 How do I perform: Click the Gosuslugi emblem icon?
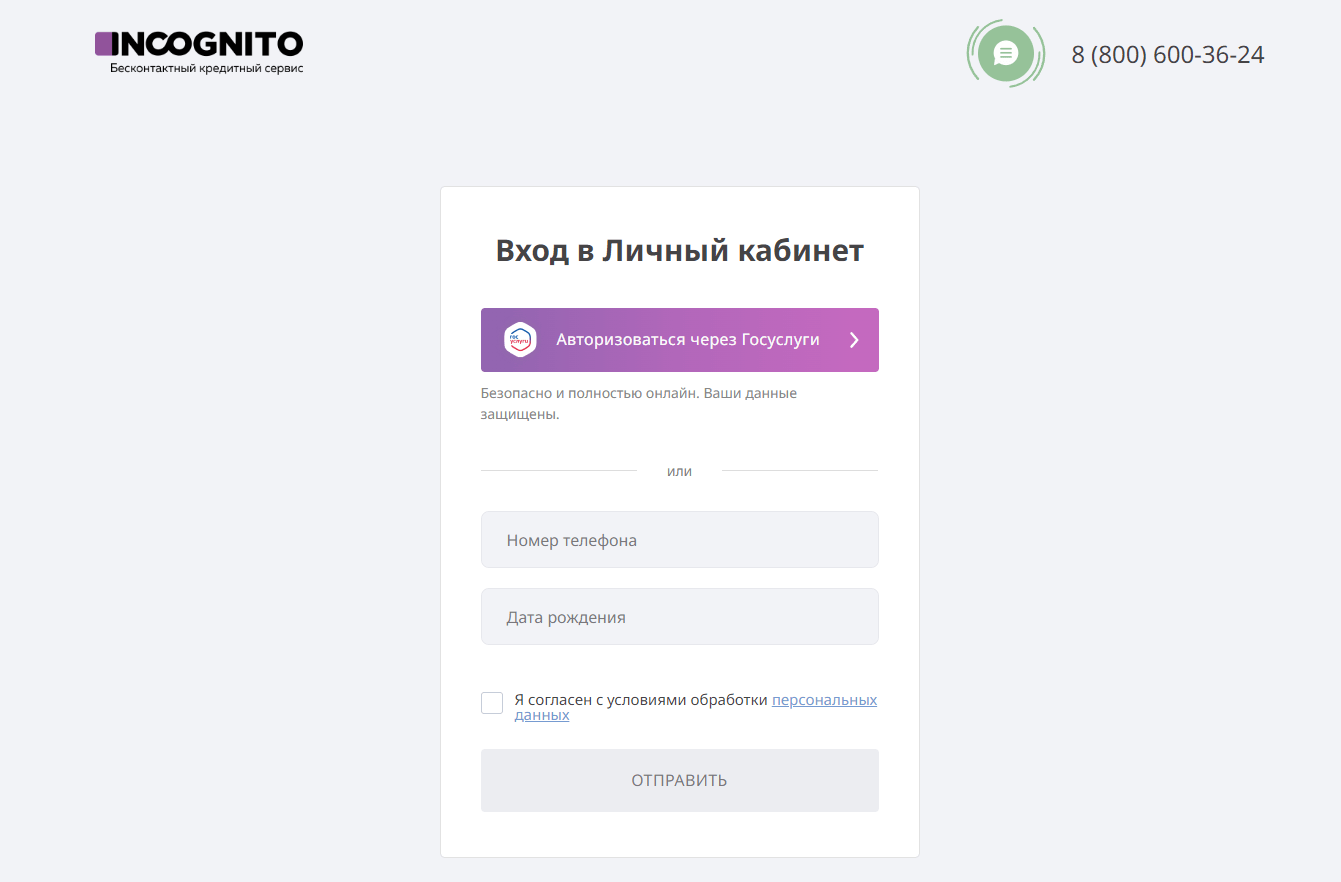(520, 340)
